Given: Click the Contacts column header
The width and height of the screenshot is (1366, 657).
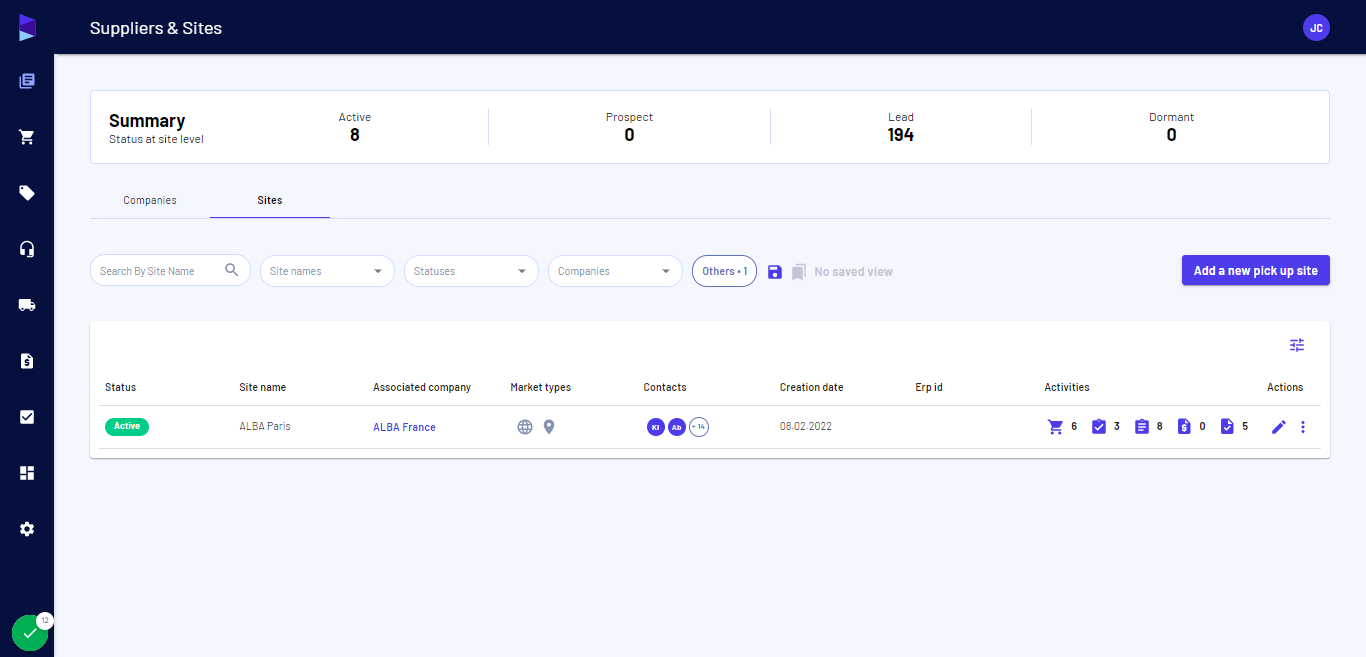Looking at the screenshot, I should tap(665, 387).
